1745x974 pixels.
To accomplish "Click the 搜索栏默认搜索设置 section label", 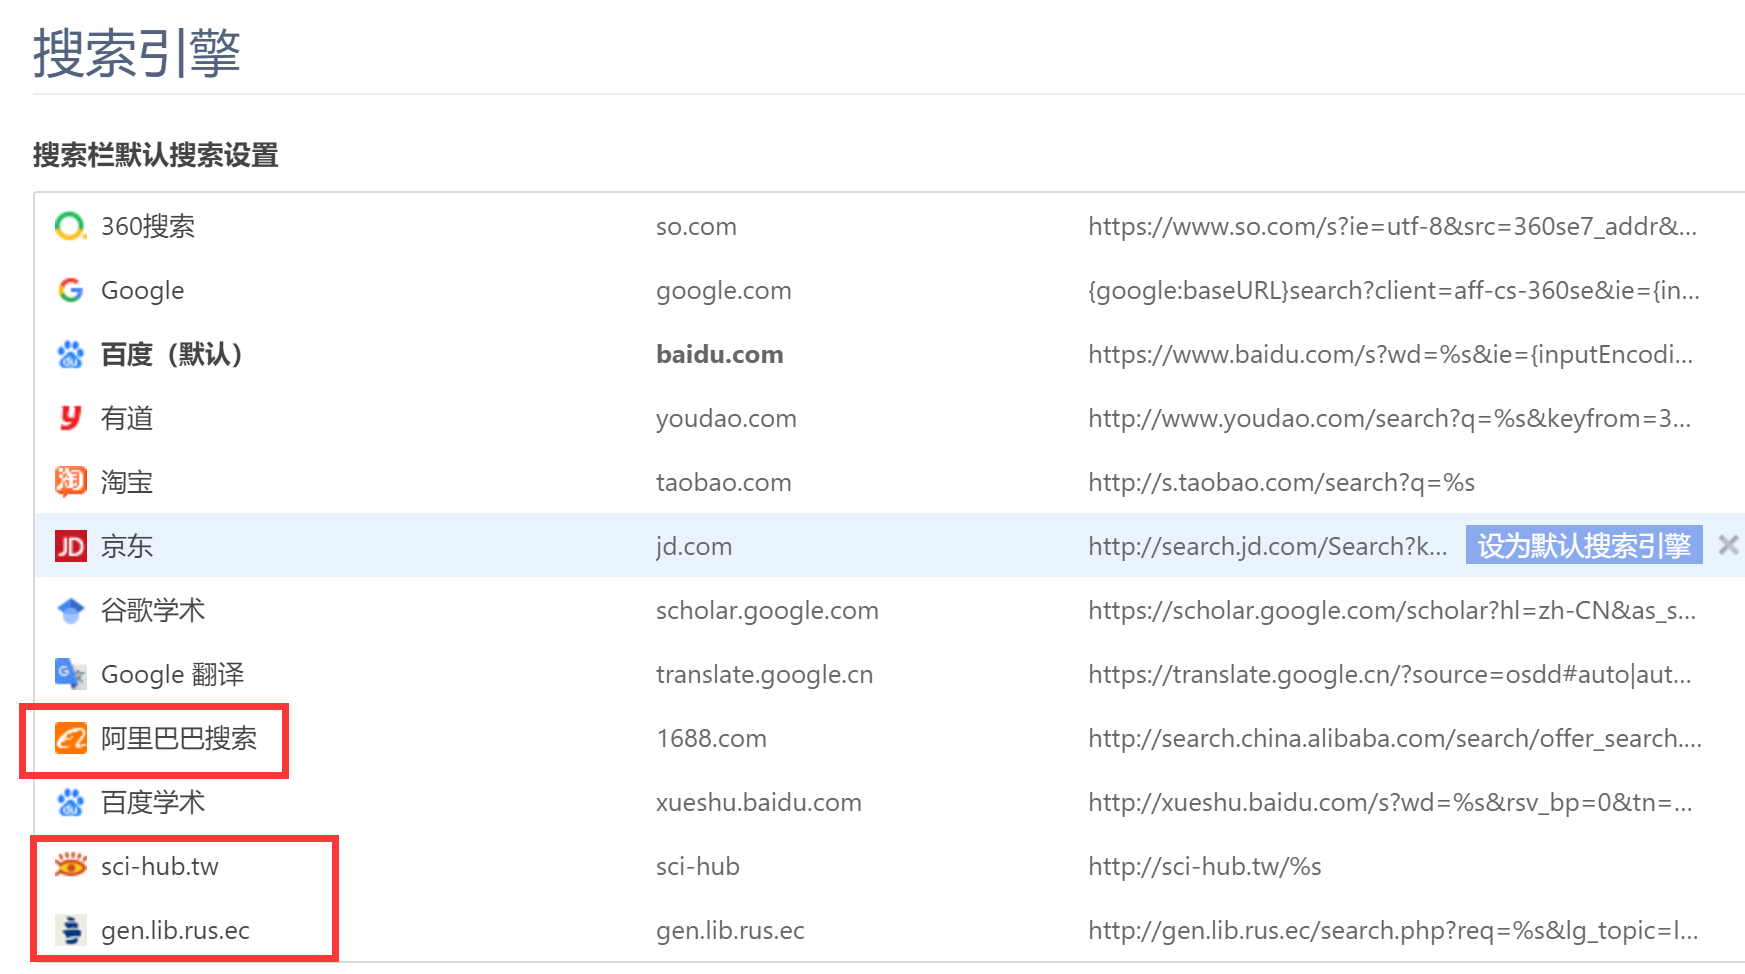I will [155, 155].
